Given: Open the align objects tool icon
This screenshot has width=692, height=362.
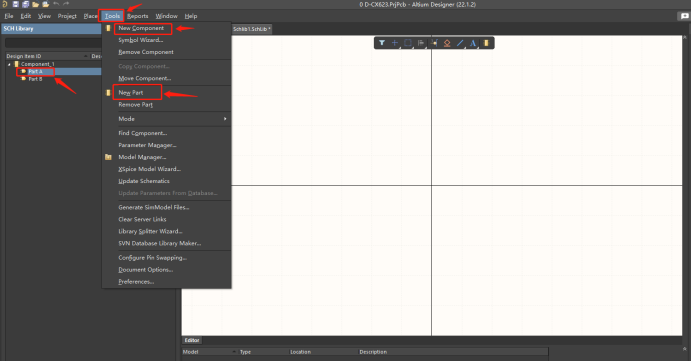Looking at the screenshot, I should [x=421, y=43].
